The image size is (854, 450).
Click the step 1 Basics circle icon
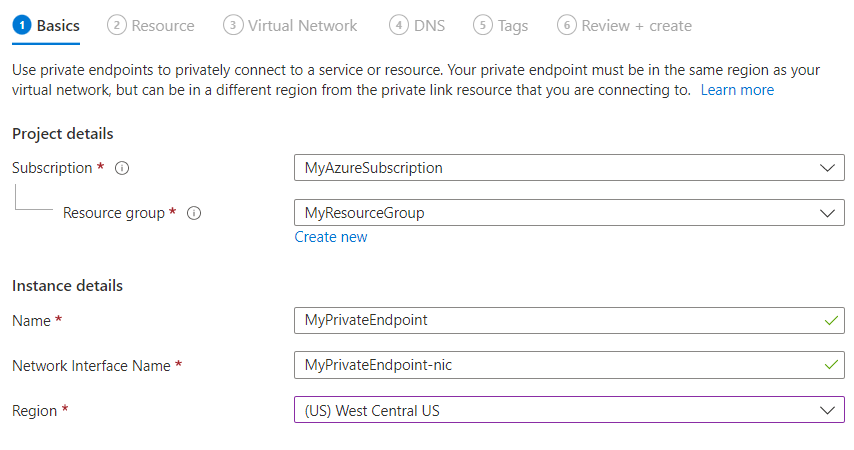click(22, 26)
